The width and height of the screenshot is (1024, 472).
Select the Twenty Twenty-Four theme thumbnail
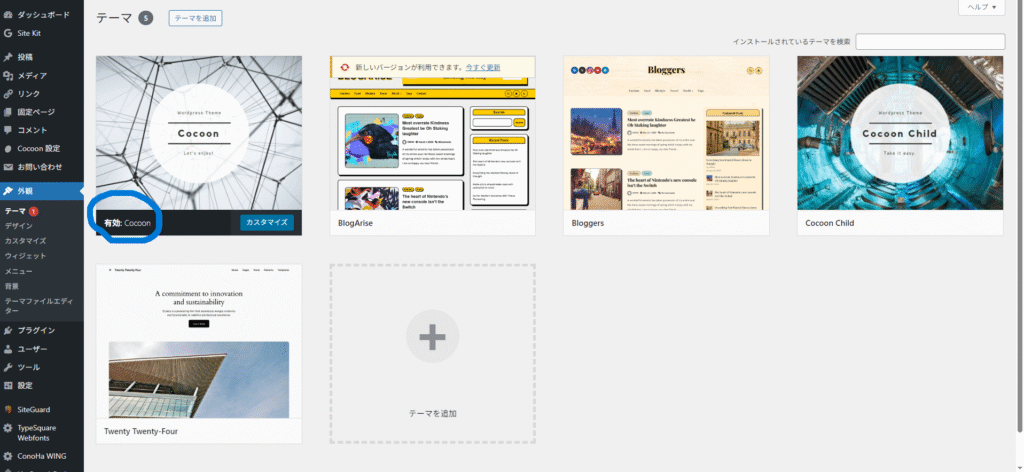[199, 342]
